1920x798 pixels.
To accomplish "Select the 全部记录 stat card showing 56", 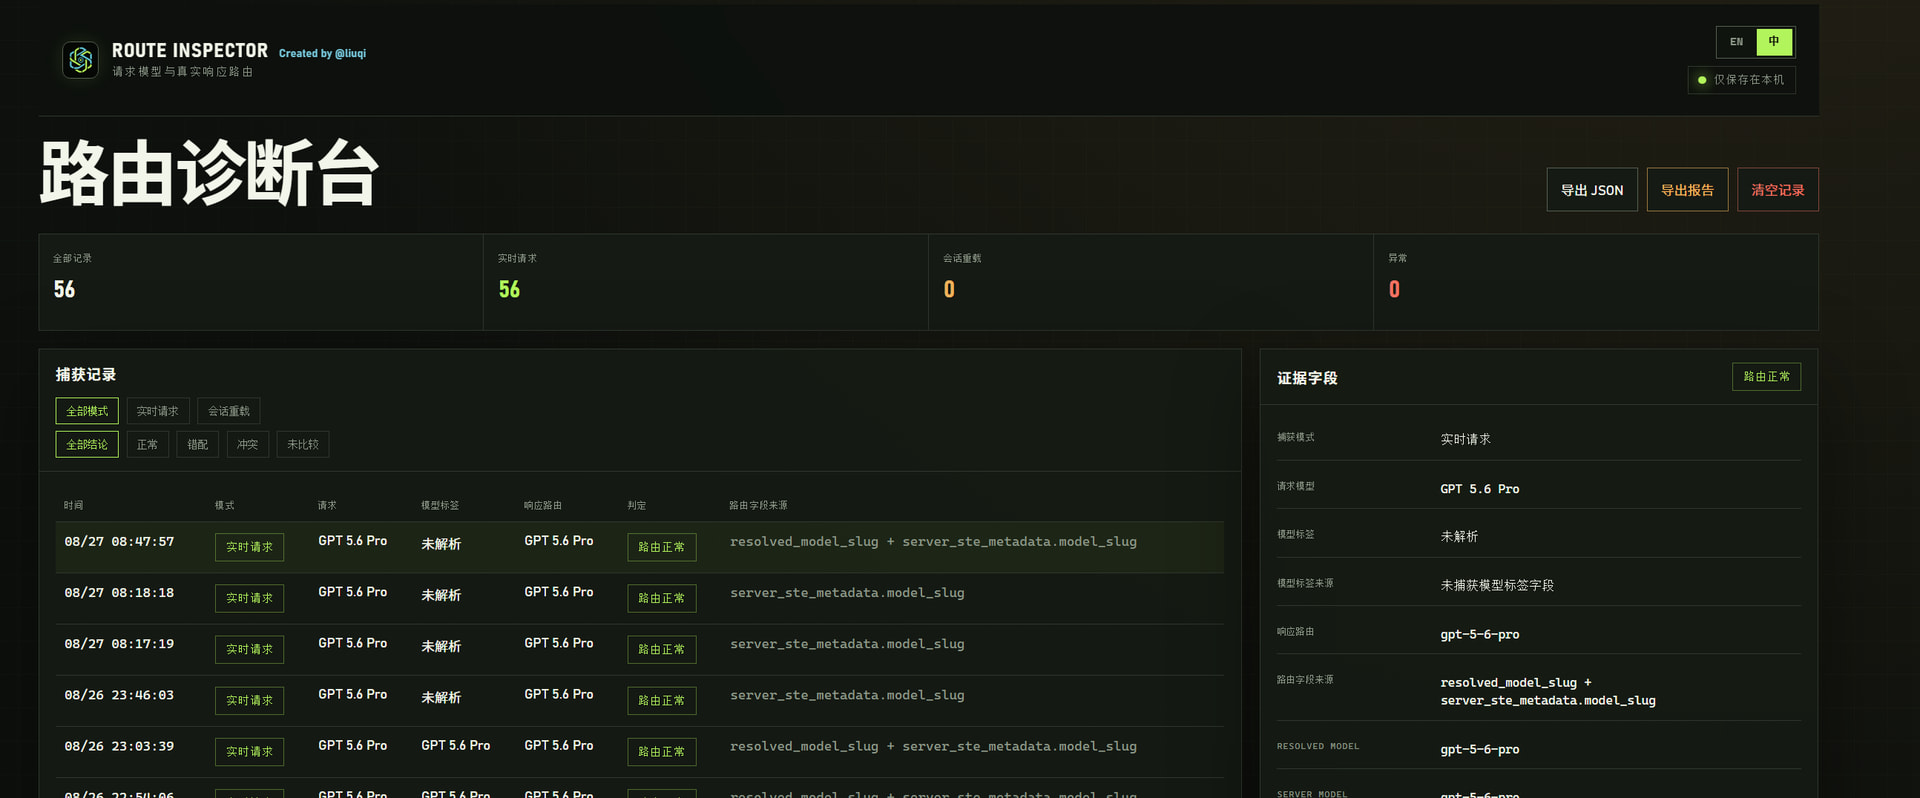I will [261, 282].
